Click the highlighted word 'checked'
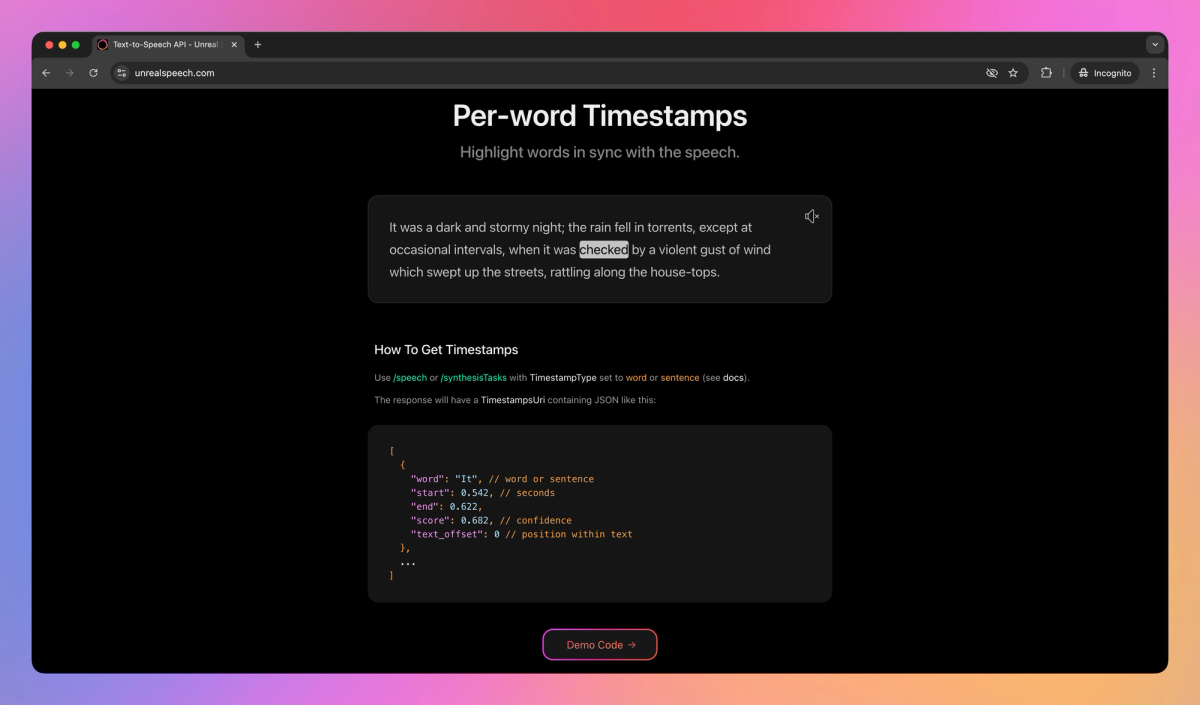Screen dimensions: 1200x705 click(604, 250)
